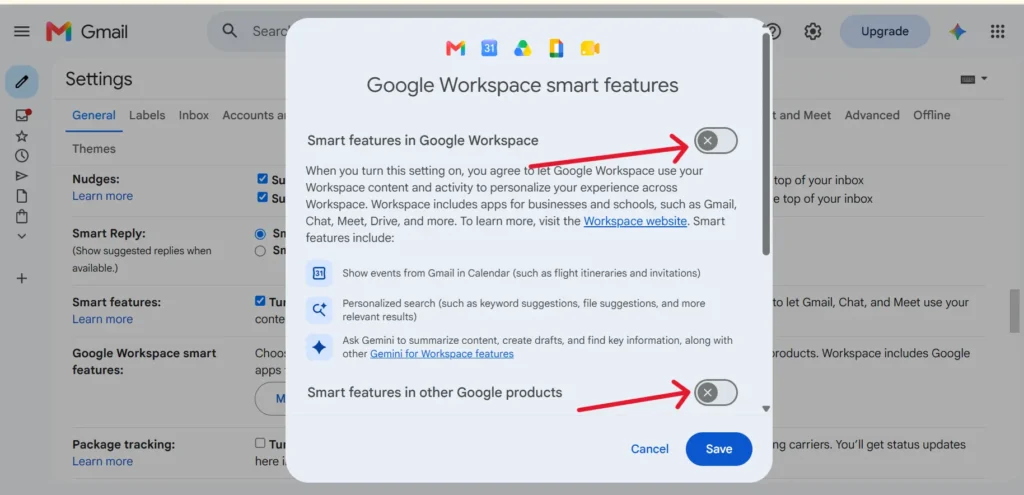The width and height of the screenshot is (1024, 495).
Task: Open Starred in the sidebar
Action: [x=22, y=136]
